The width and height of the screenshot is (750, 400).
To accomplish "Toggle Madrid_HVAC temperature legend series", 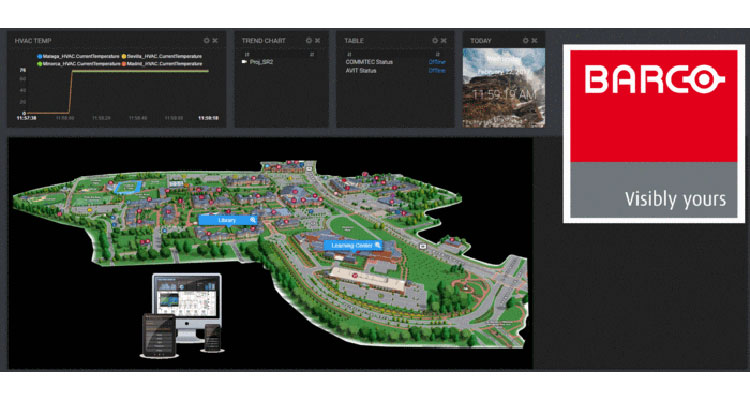I will 162,64.
